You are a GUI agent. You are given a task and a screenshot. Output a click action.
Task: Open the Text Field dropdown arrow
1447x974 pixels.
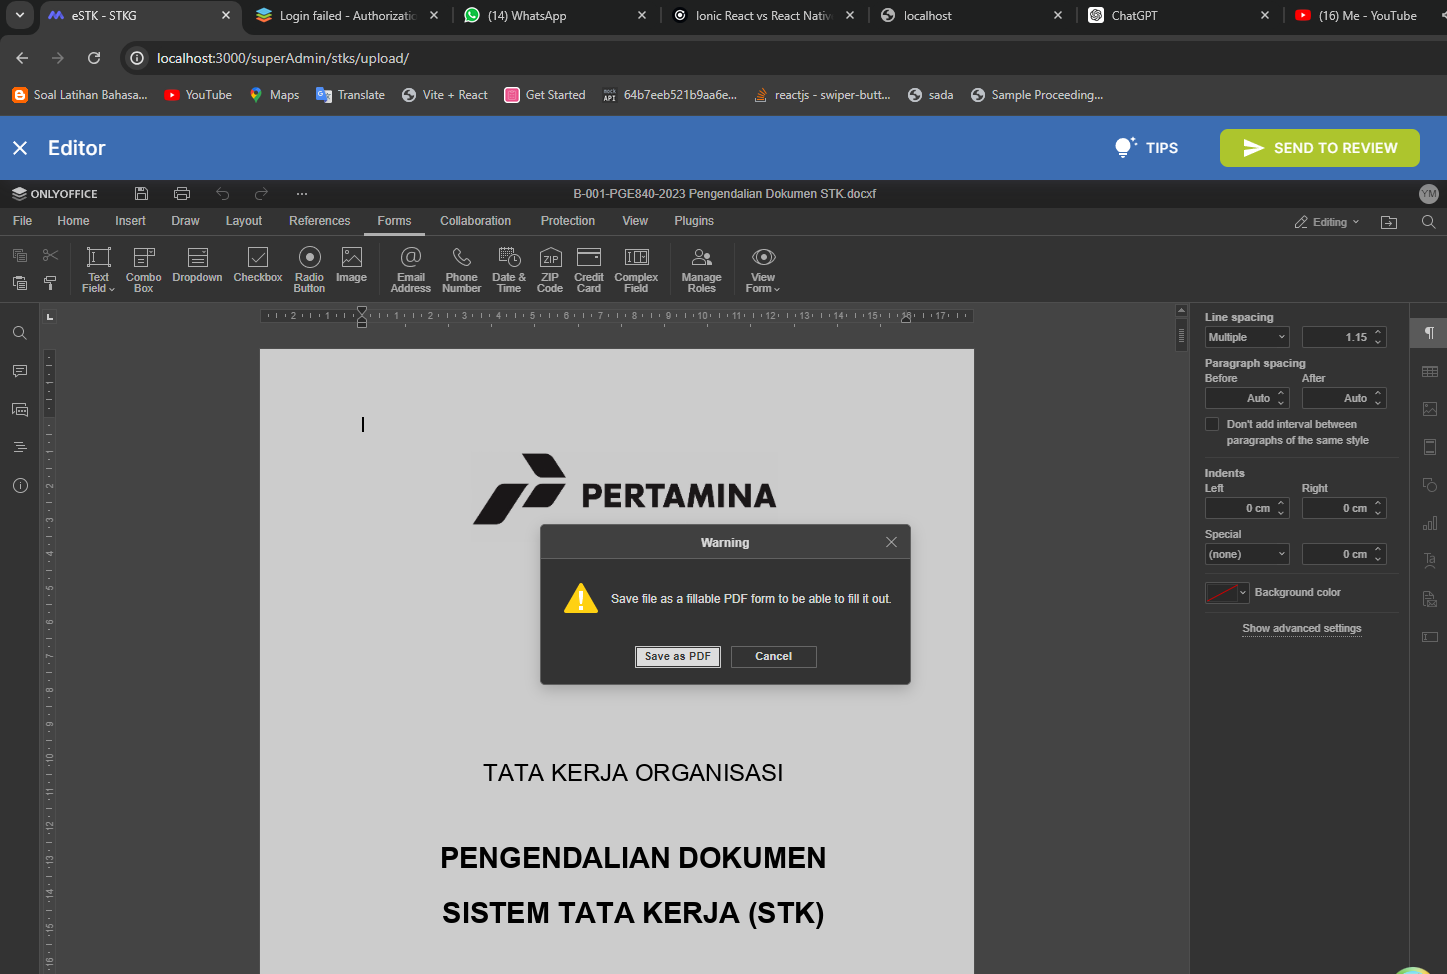point(112,289)
